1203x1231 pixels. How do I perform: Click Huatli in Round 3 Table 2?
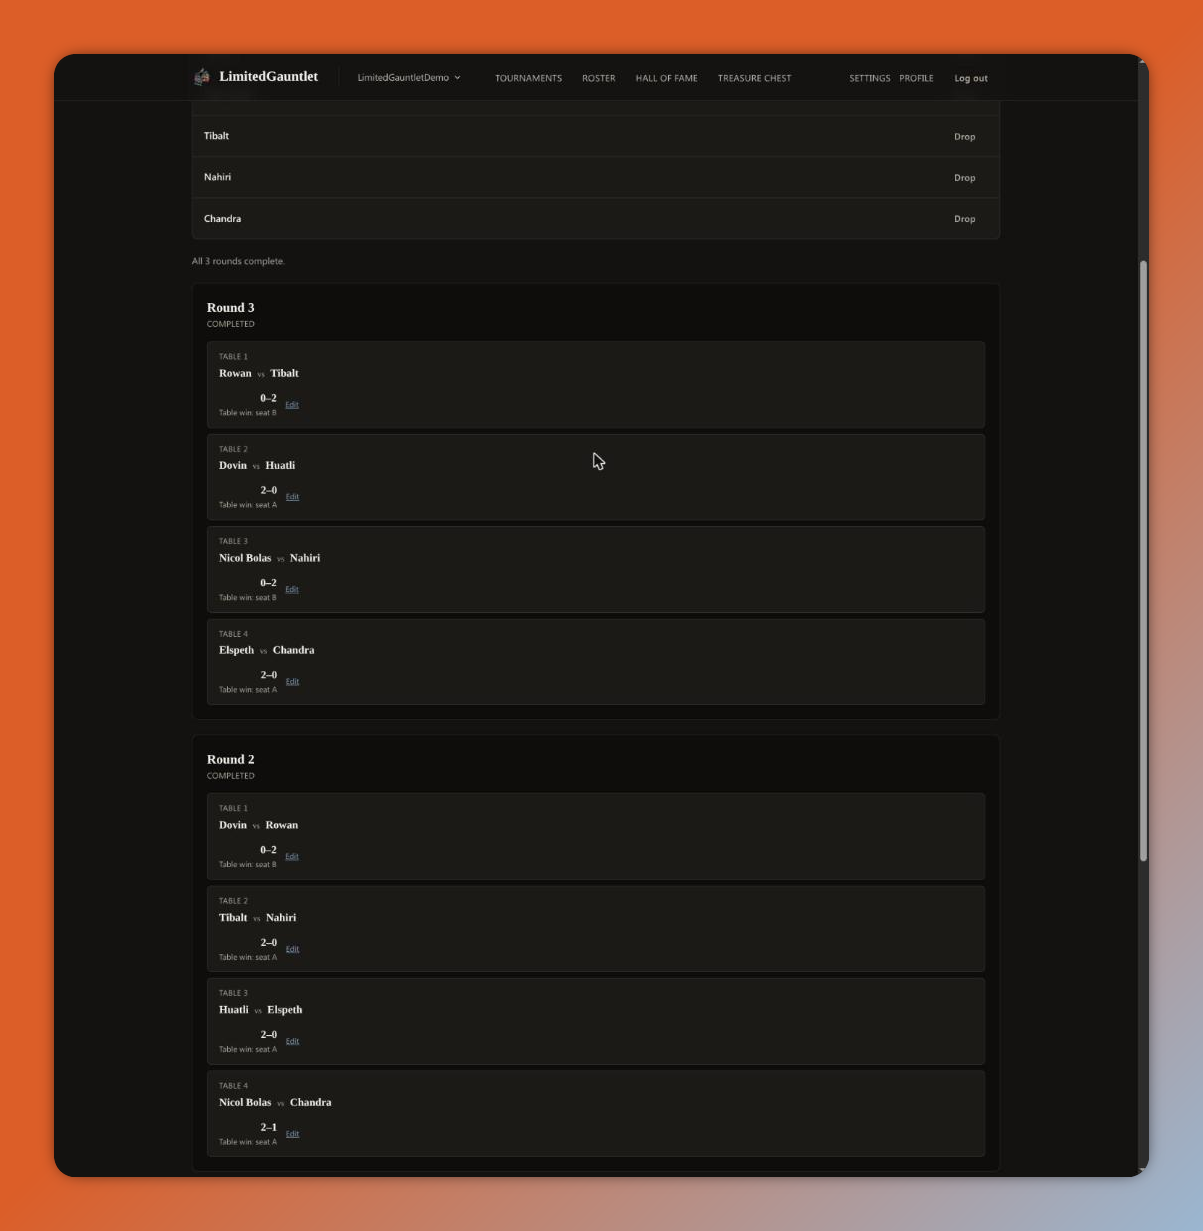point(280,465)
